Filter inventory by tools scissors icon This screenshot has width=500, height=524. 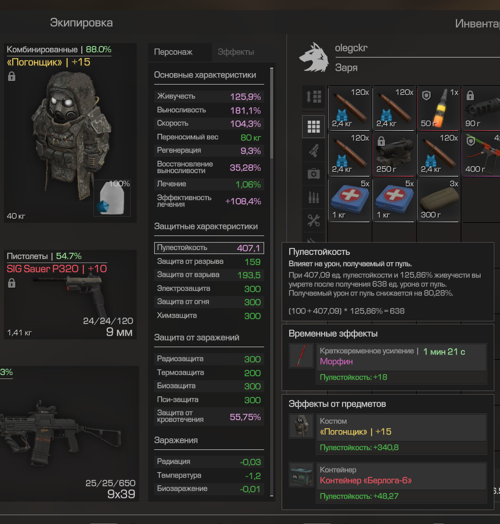click(x=314, y=220)
